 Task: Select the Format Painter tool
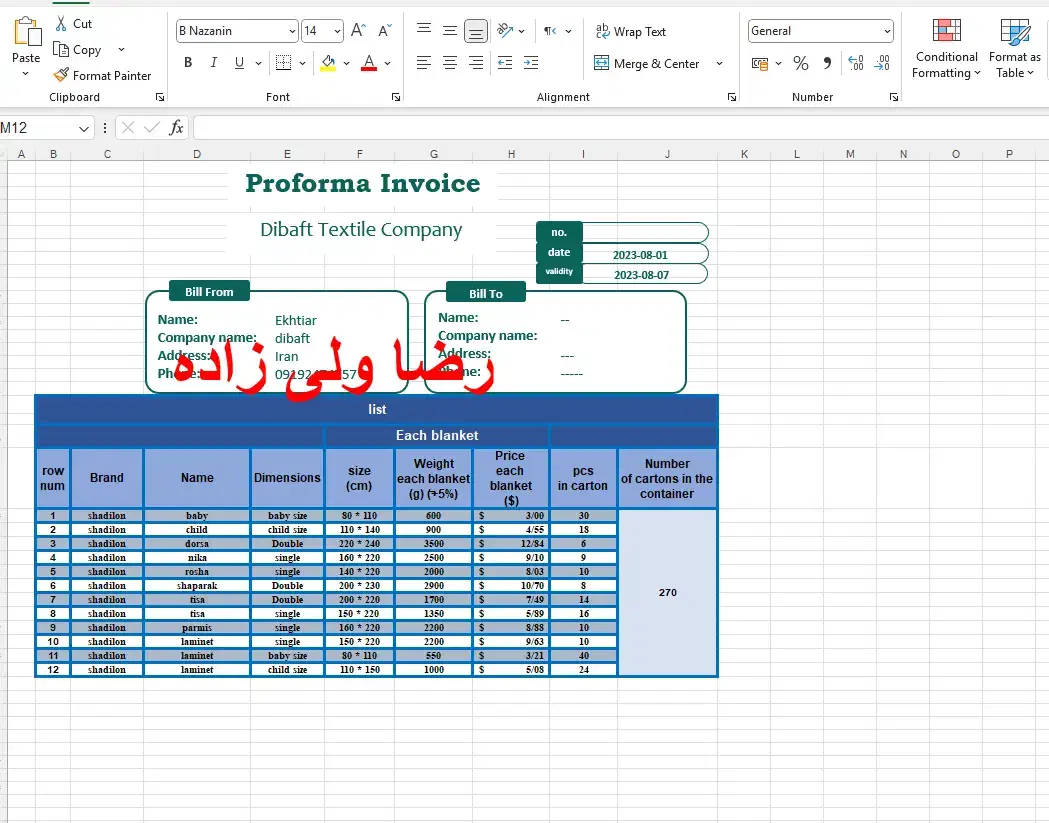pyautogui.click(x=103, y=75)
